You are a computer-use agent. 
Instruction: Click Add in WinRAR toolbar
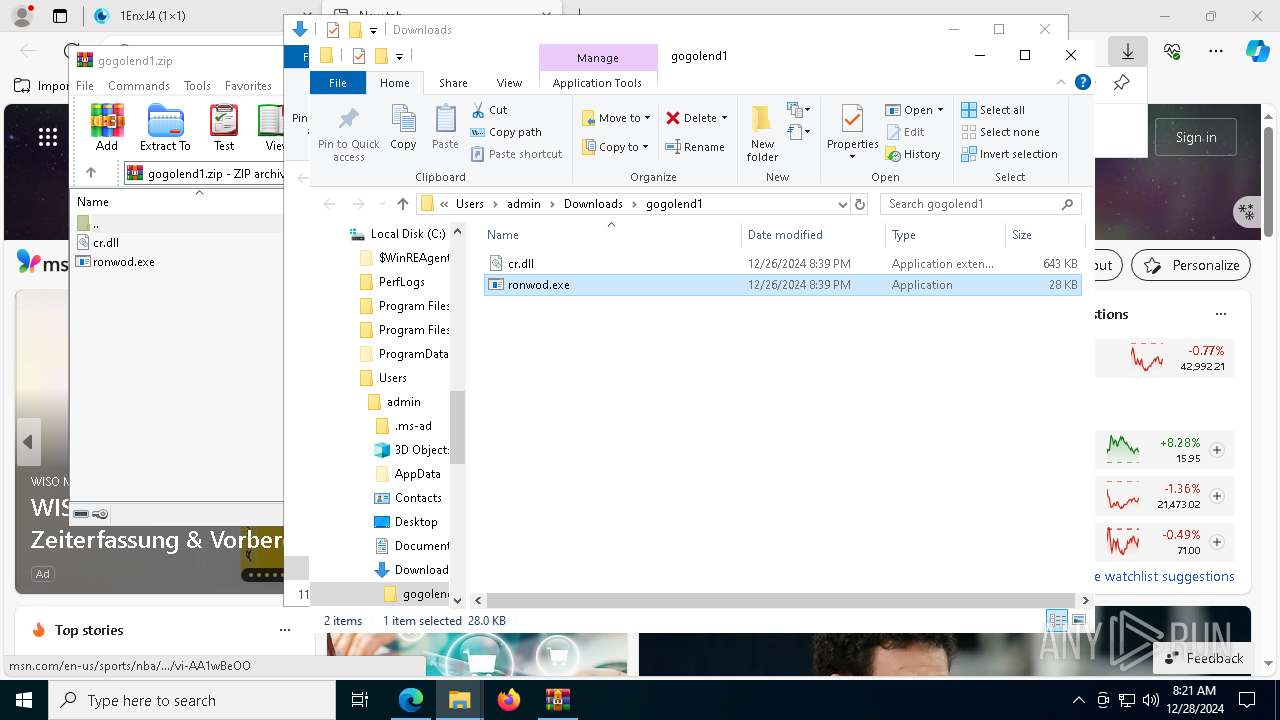click(x=107, y=127)
